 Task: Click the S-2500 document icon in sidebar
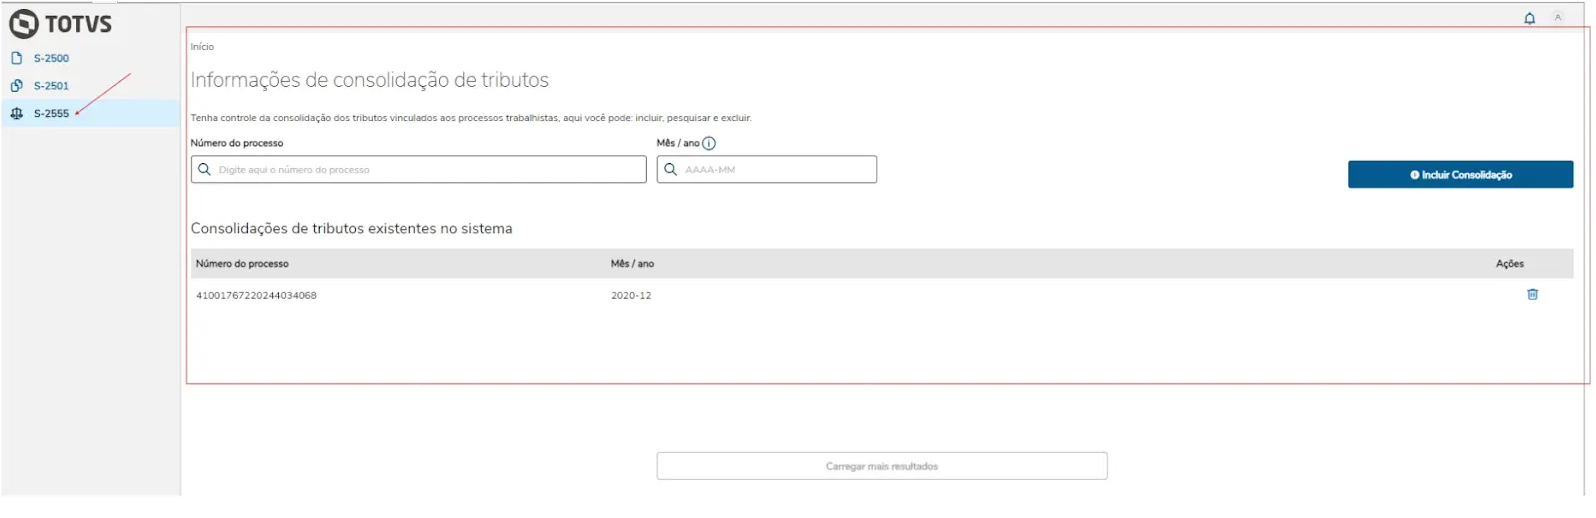point(16,58)
